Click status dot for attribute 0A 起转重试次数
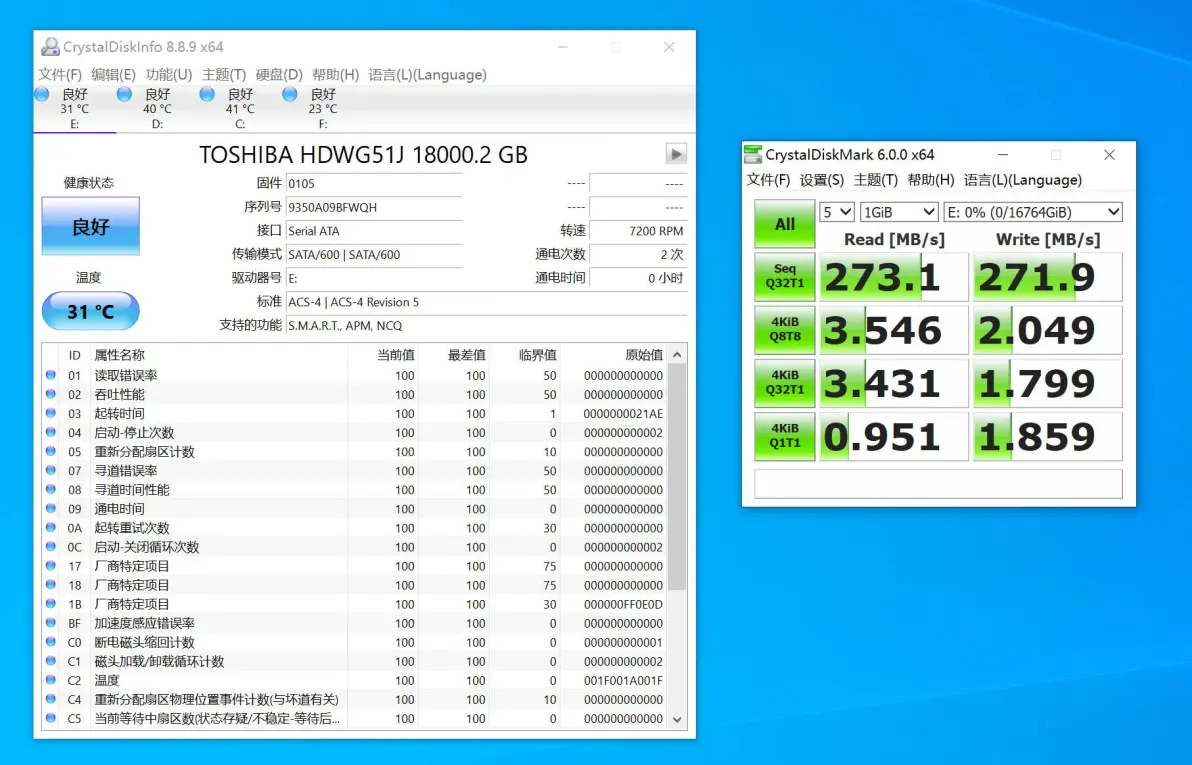Viewport: 1192px width, 765px height. coord(51,527)
